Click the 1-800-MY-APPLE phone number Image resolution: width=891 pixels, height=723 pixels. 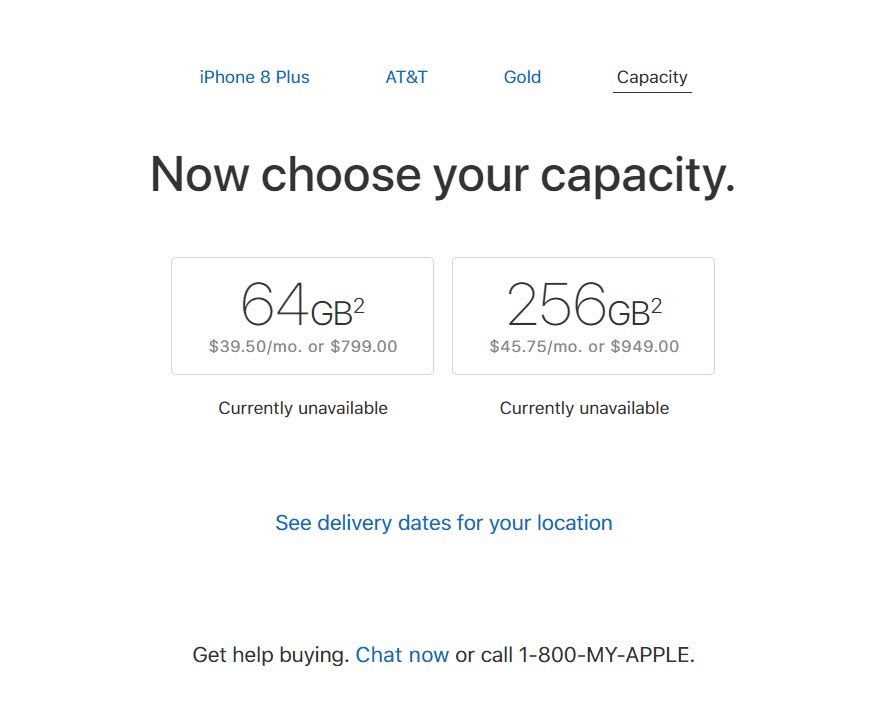(x=606, y=655)
